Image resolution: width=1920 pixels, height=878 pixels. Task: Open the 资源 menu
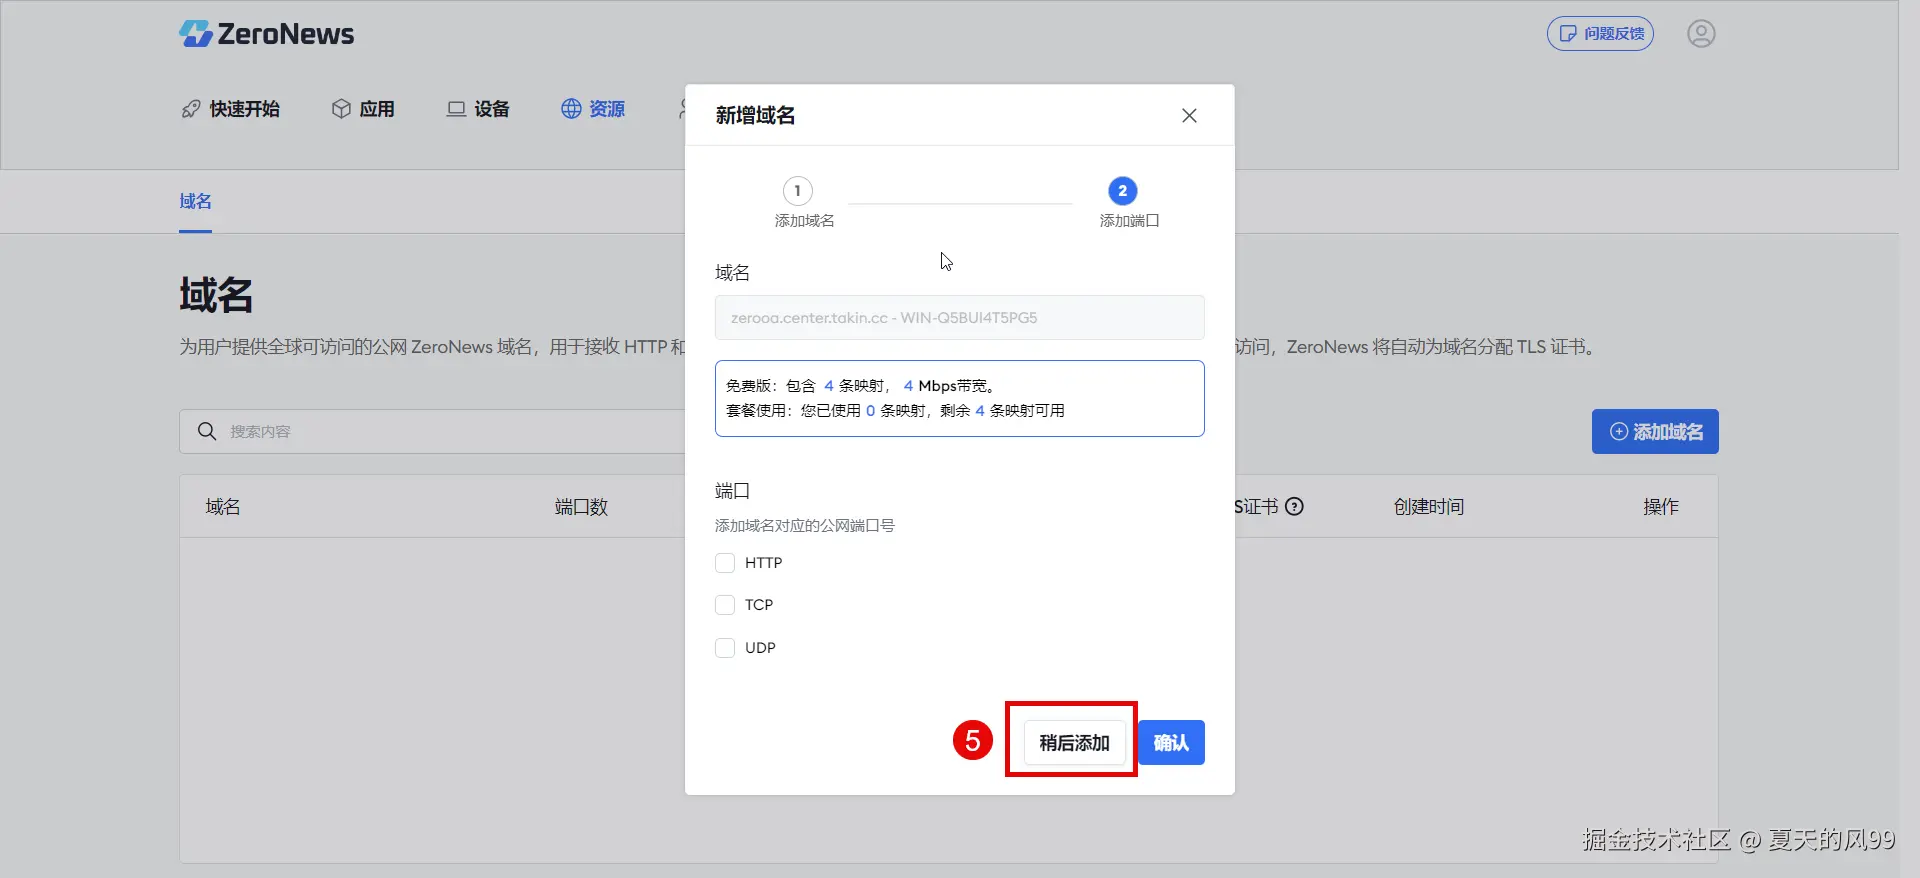[x=593, y=109]
